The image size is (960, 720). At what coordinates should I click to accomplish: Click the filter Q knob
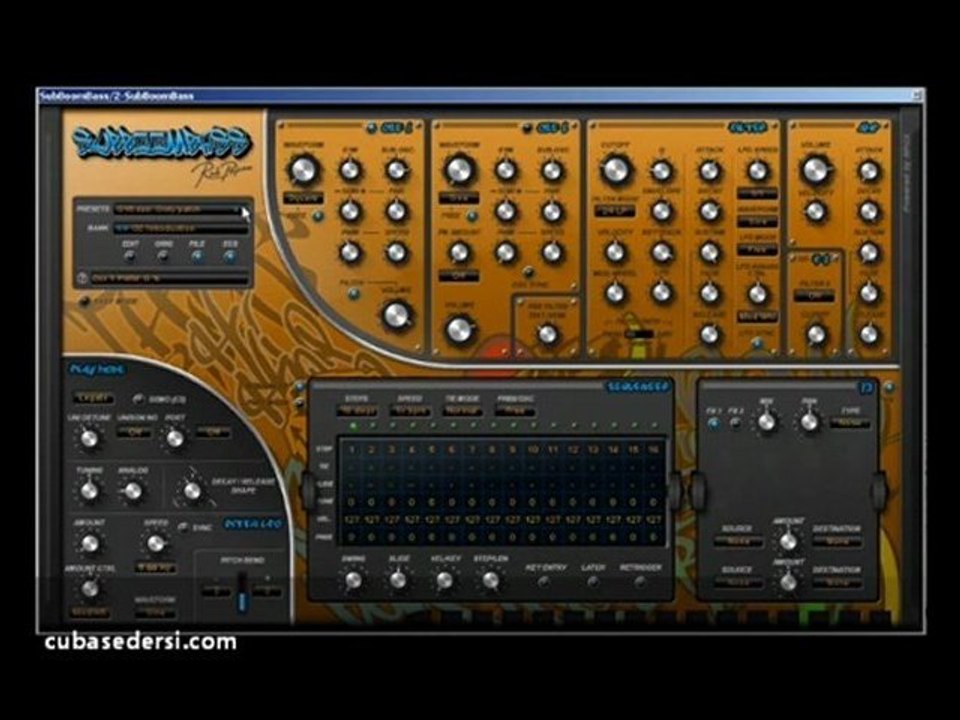661,171
